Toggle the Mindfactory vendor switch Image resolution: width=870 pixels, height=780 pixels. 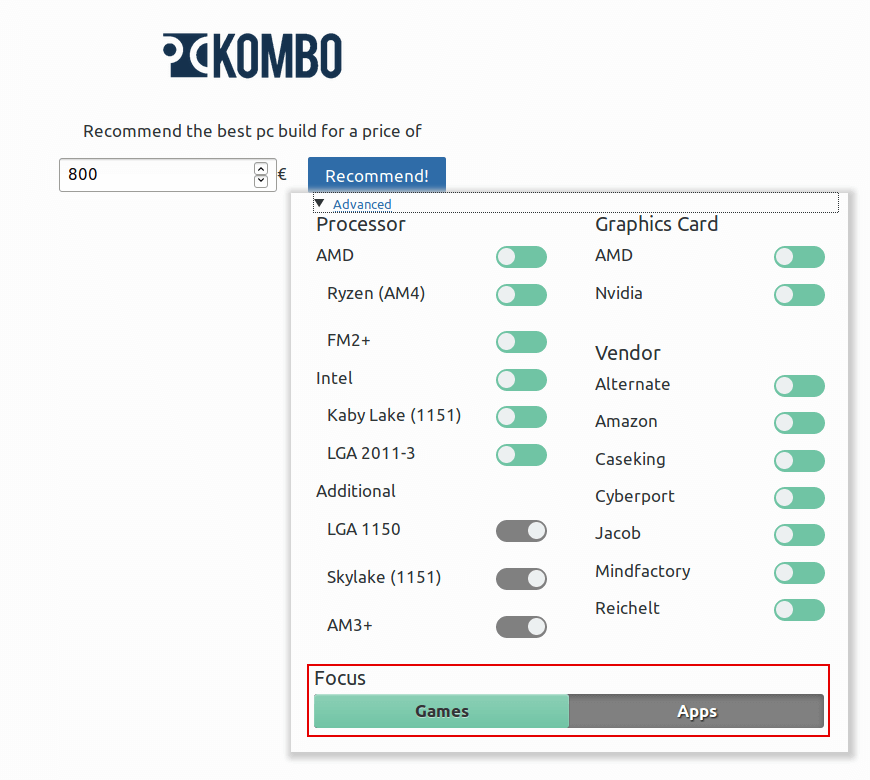pyautogui.click(x=799, y=573)
